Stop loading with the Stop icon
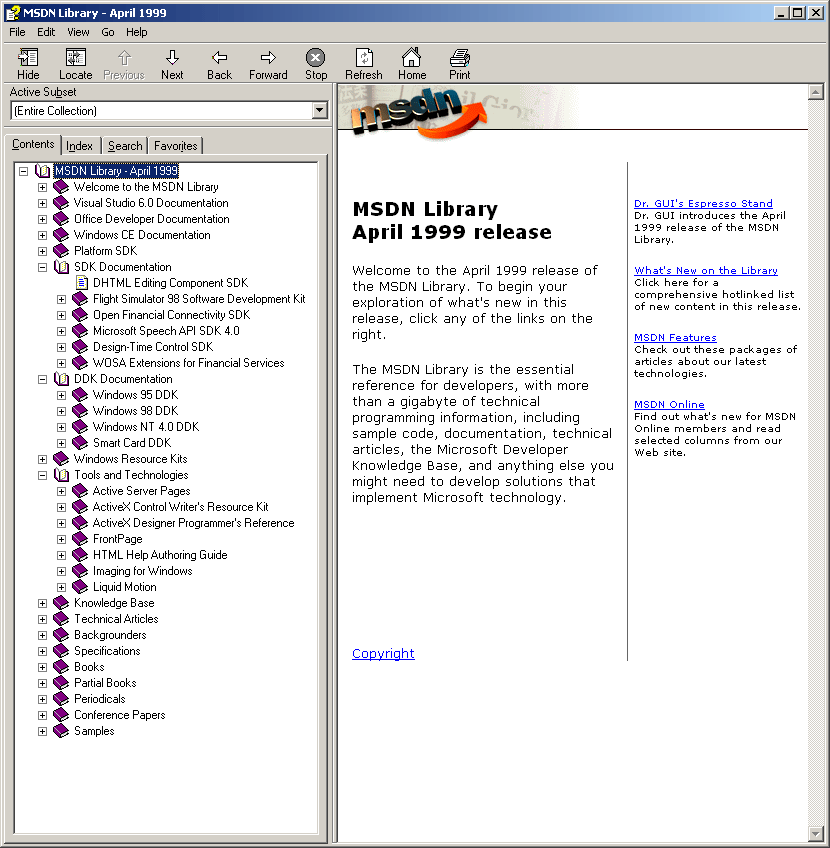Image resolution: width=830 pixels, height=848 pixels. pyautogui.click(x=316, y=57)
